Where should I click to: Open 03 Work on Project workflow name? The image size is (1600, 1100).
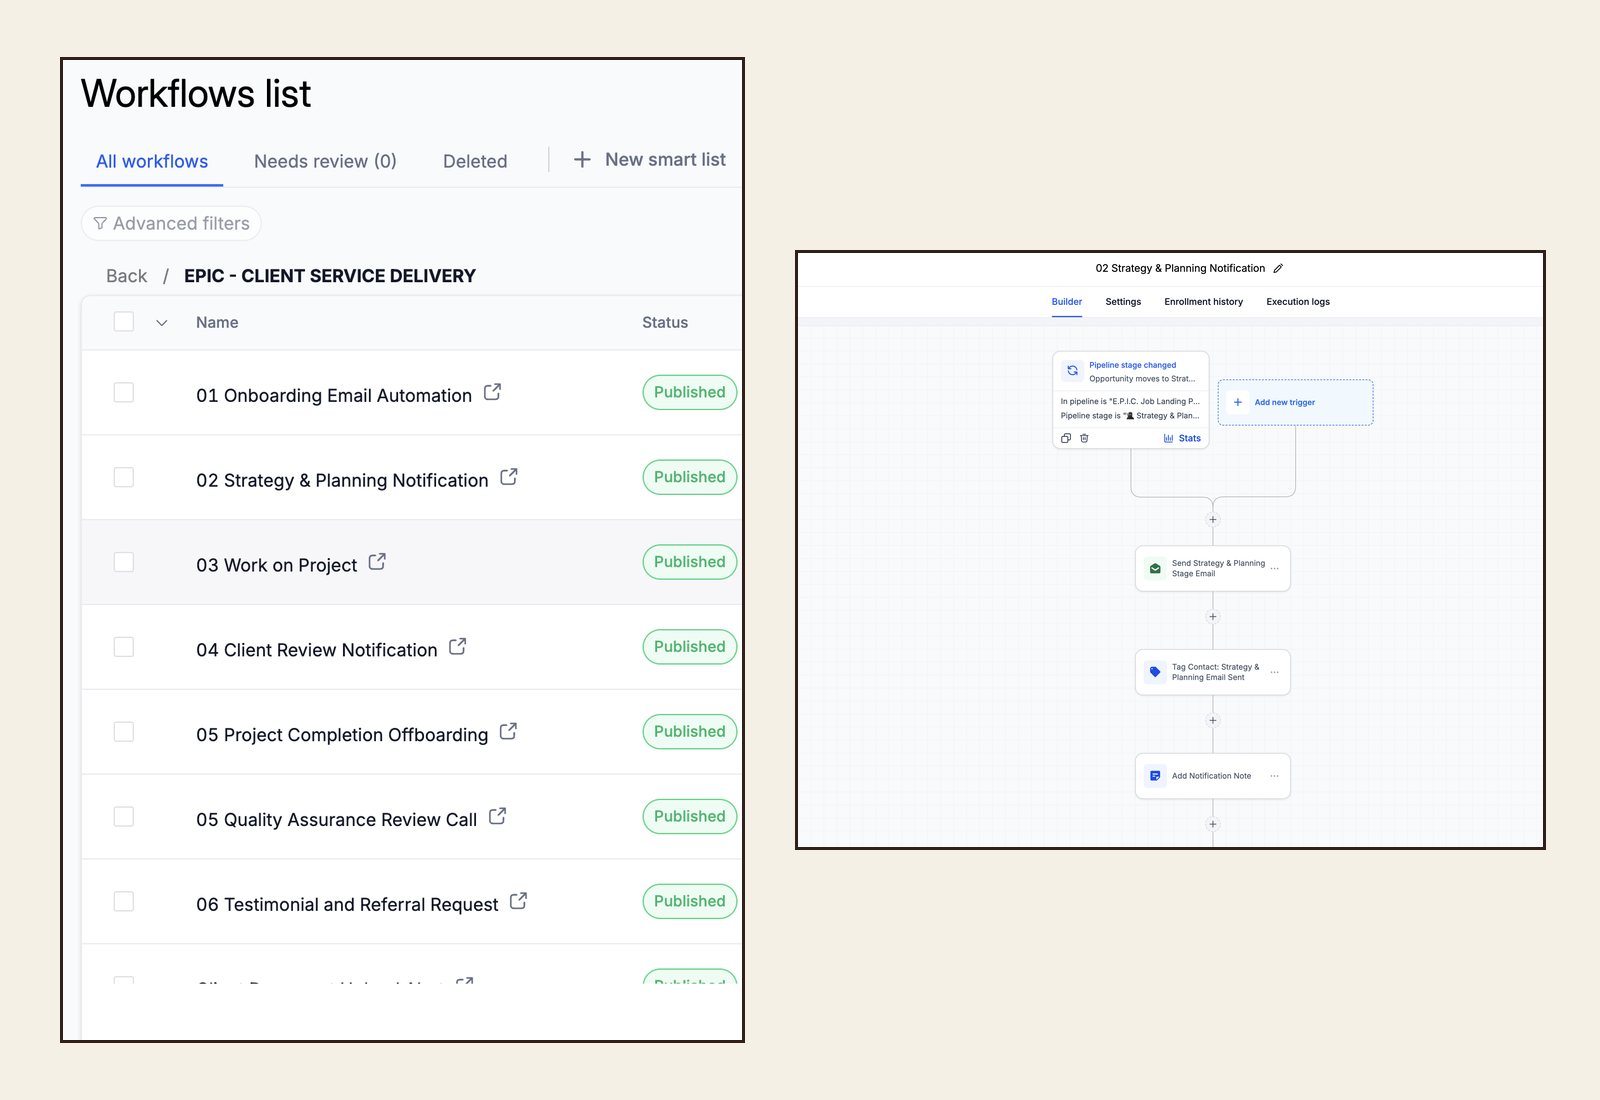click(276, 565)
